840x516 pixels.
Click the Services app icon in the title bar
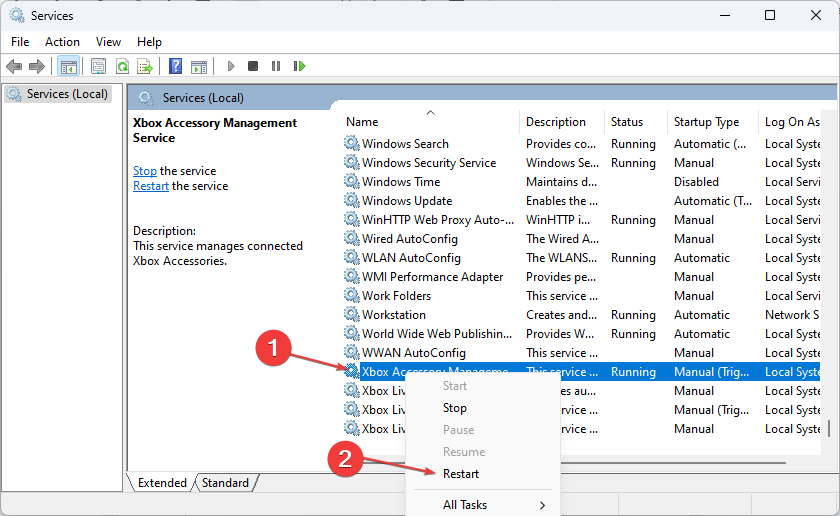[x=17, y=16]
